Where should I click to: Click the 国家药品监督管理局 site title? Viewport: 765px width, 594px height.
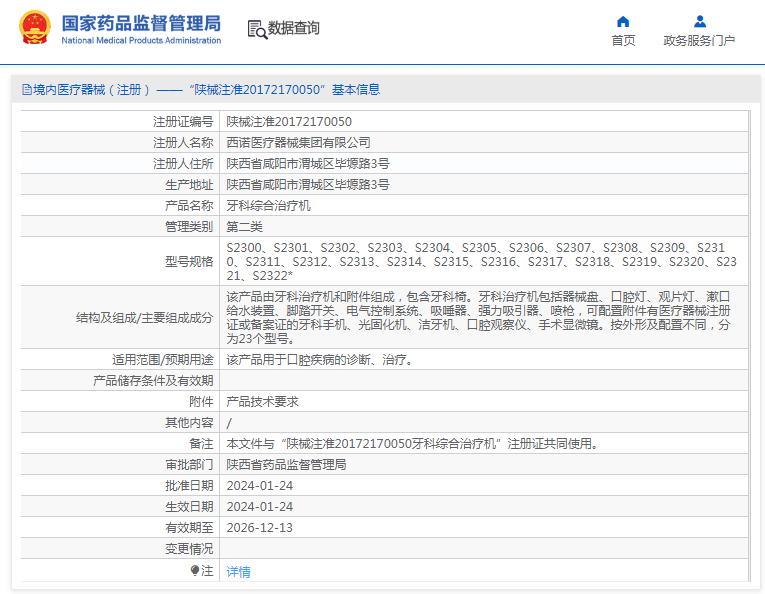tap(141, 23)
